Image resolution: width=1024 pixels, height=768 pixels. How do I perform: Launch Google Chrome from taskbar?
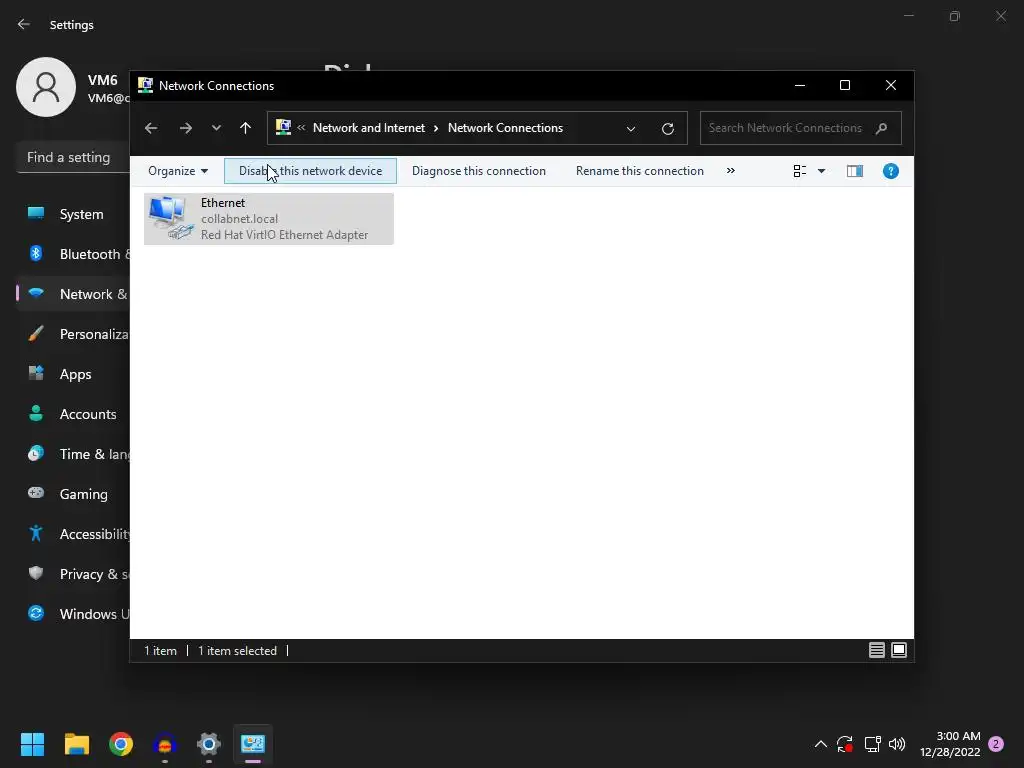pyautogui.click(x=121, y=744)
